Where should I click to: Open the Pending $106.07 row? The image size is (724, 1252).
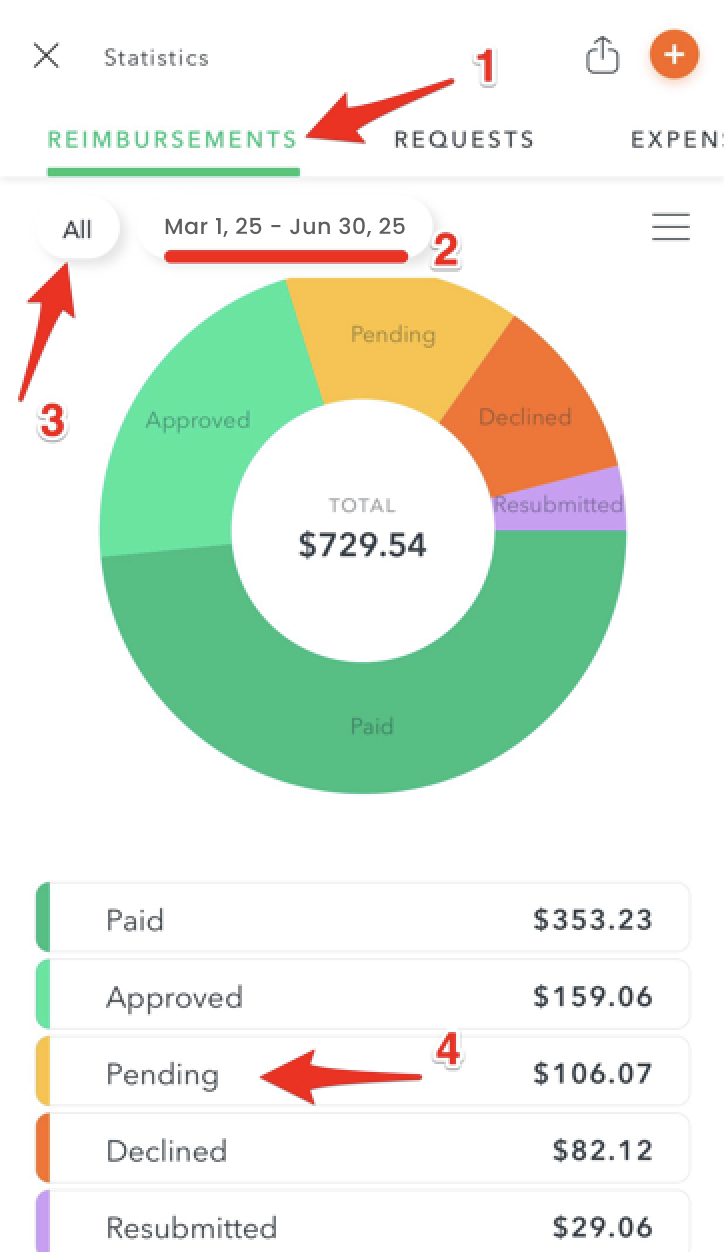tap(363, 1073)
